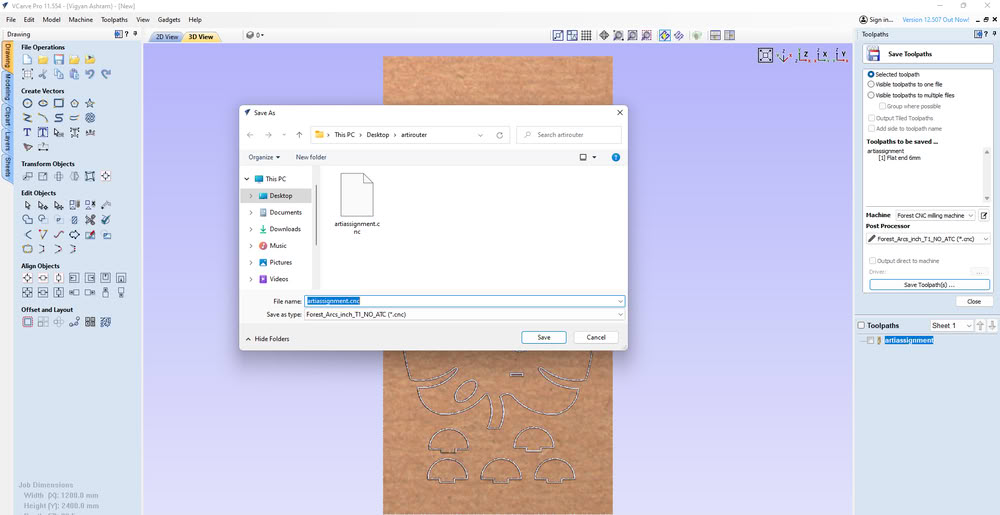Click the 'Save Toolpath(s) ...' button
Screen dimensions: 1000x515
(929, 285)
